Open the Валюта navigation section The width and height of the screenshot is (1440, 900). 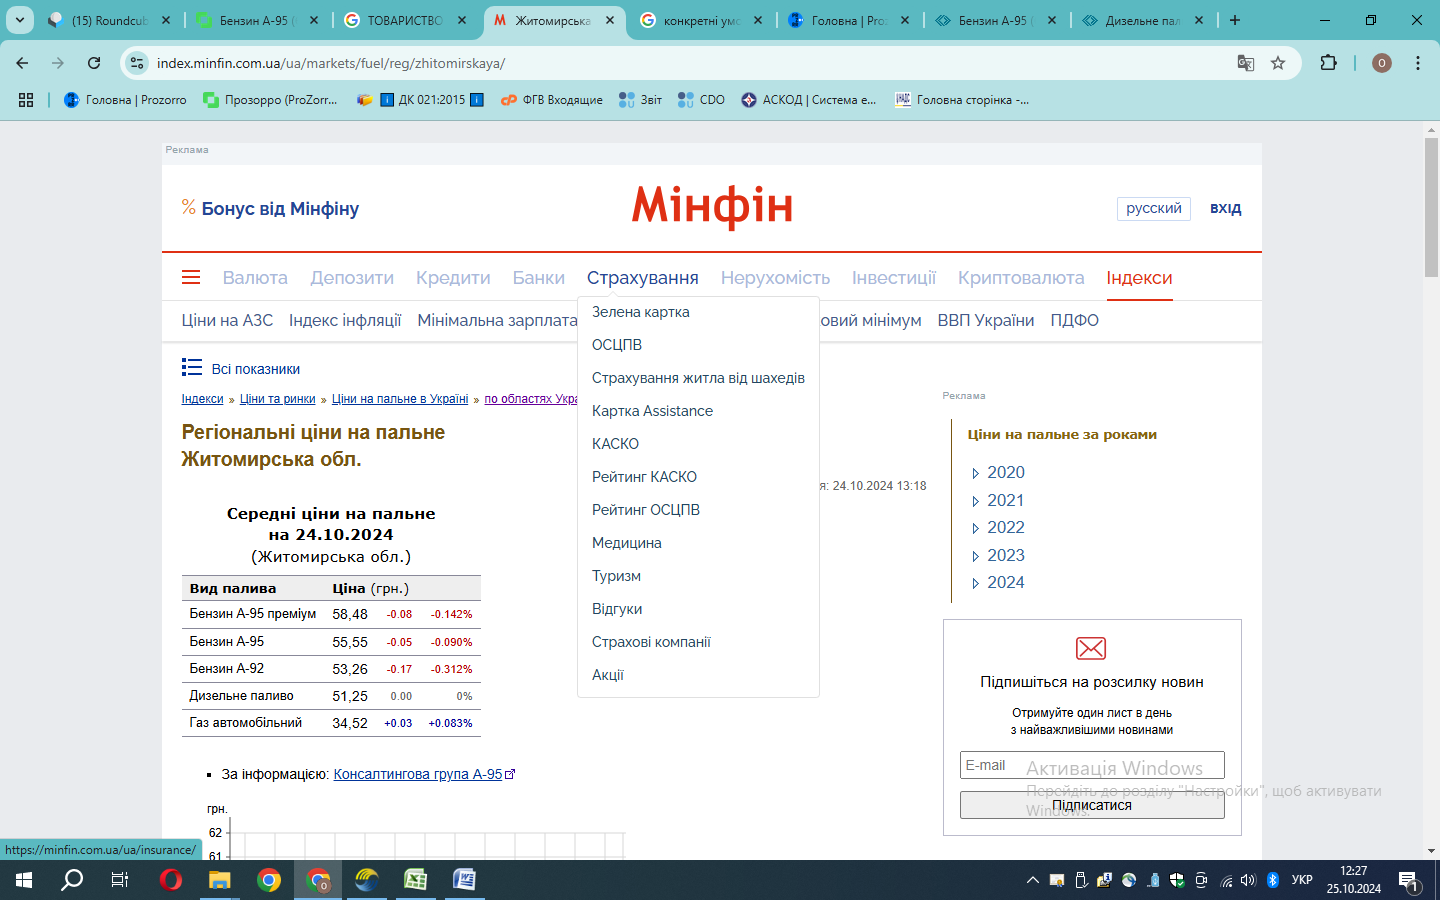255,278
